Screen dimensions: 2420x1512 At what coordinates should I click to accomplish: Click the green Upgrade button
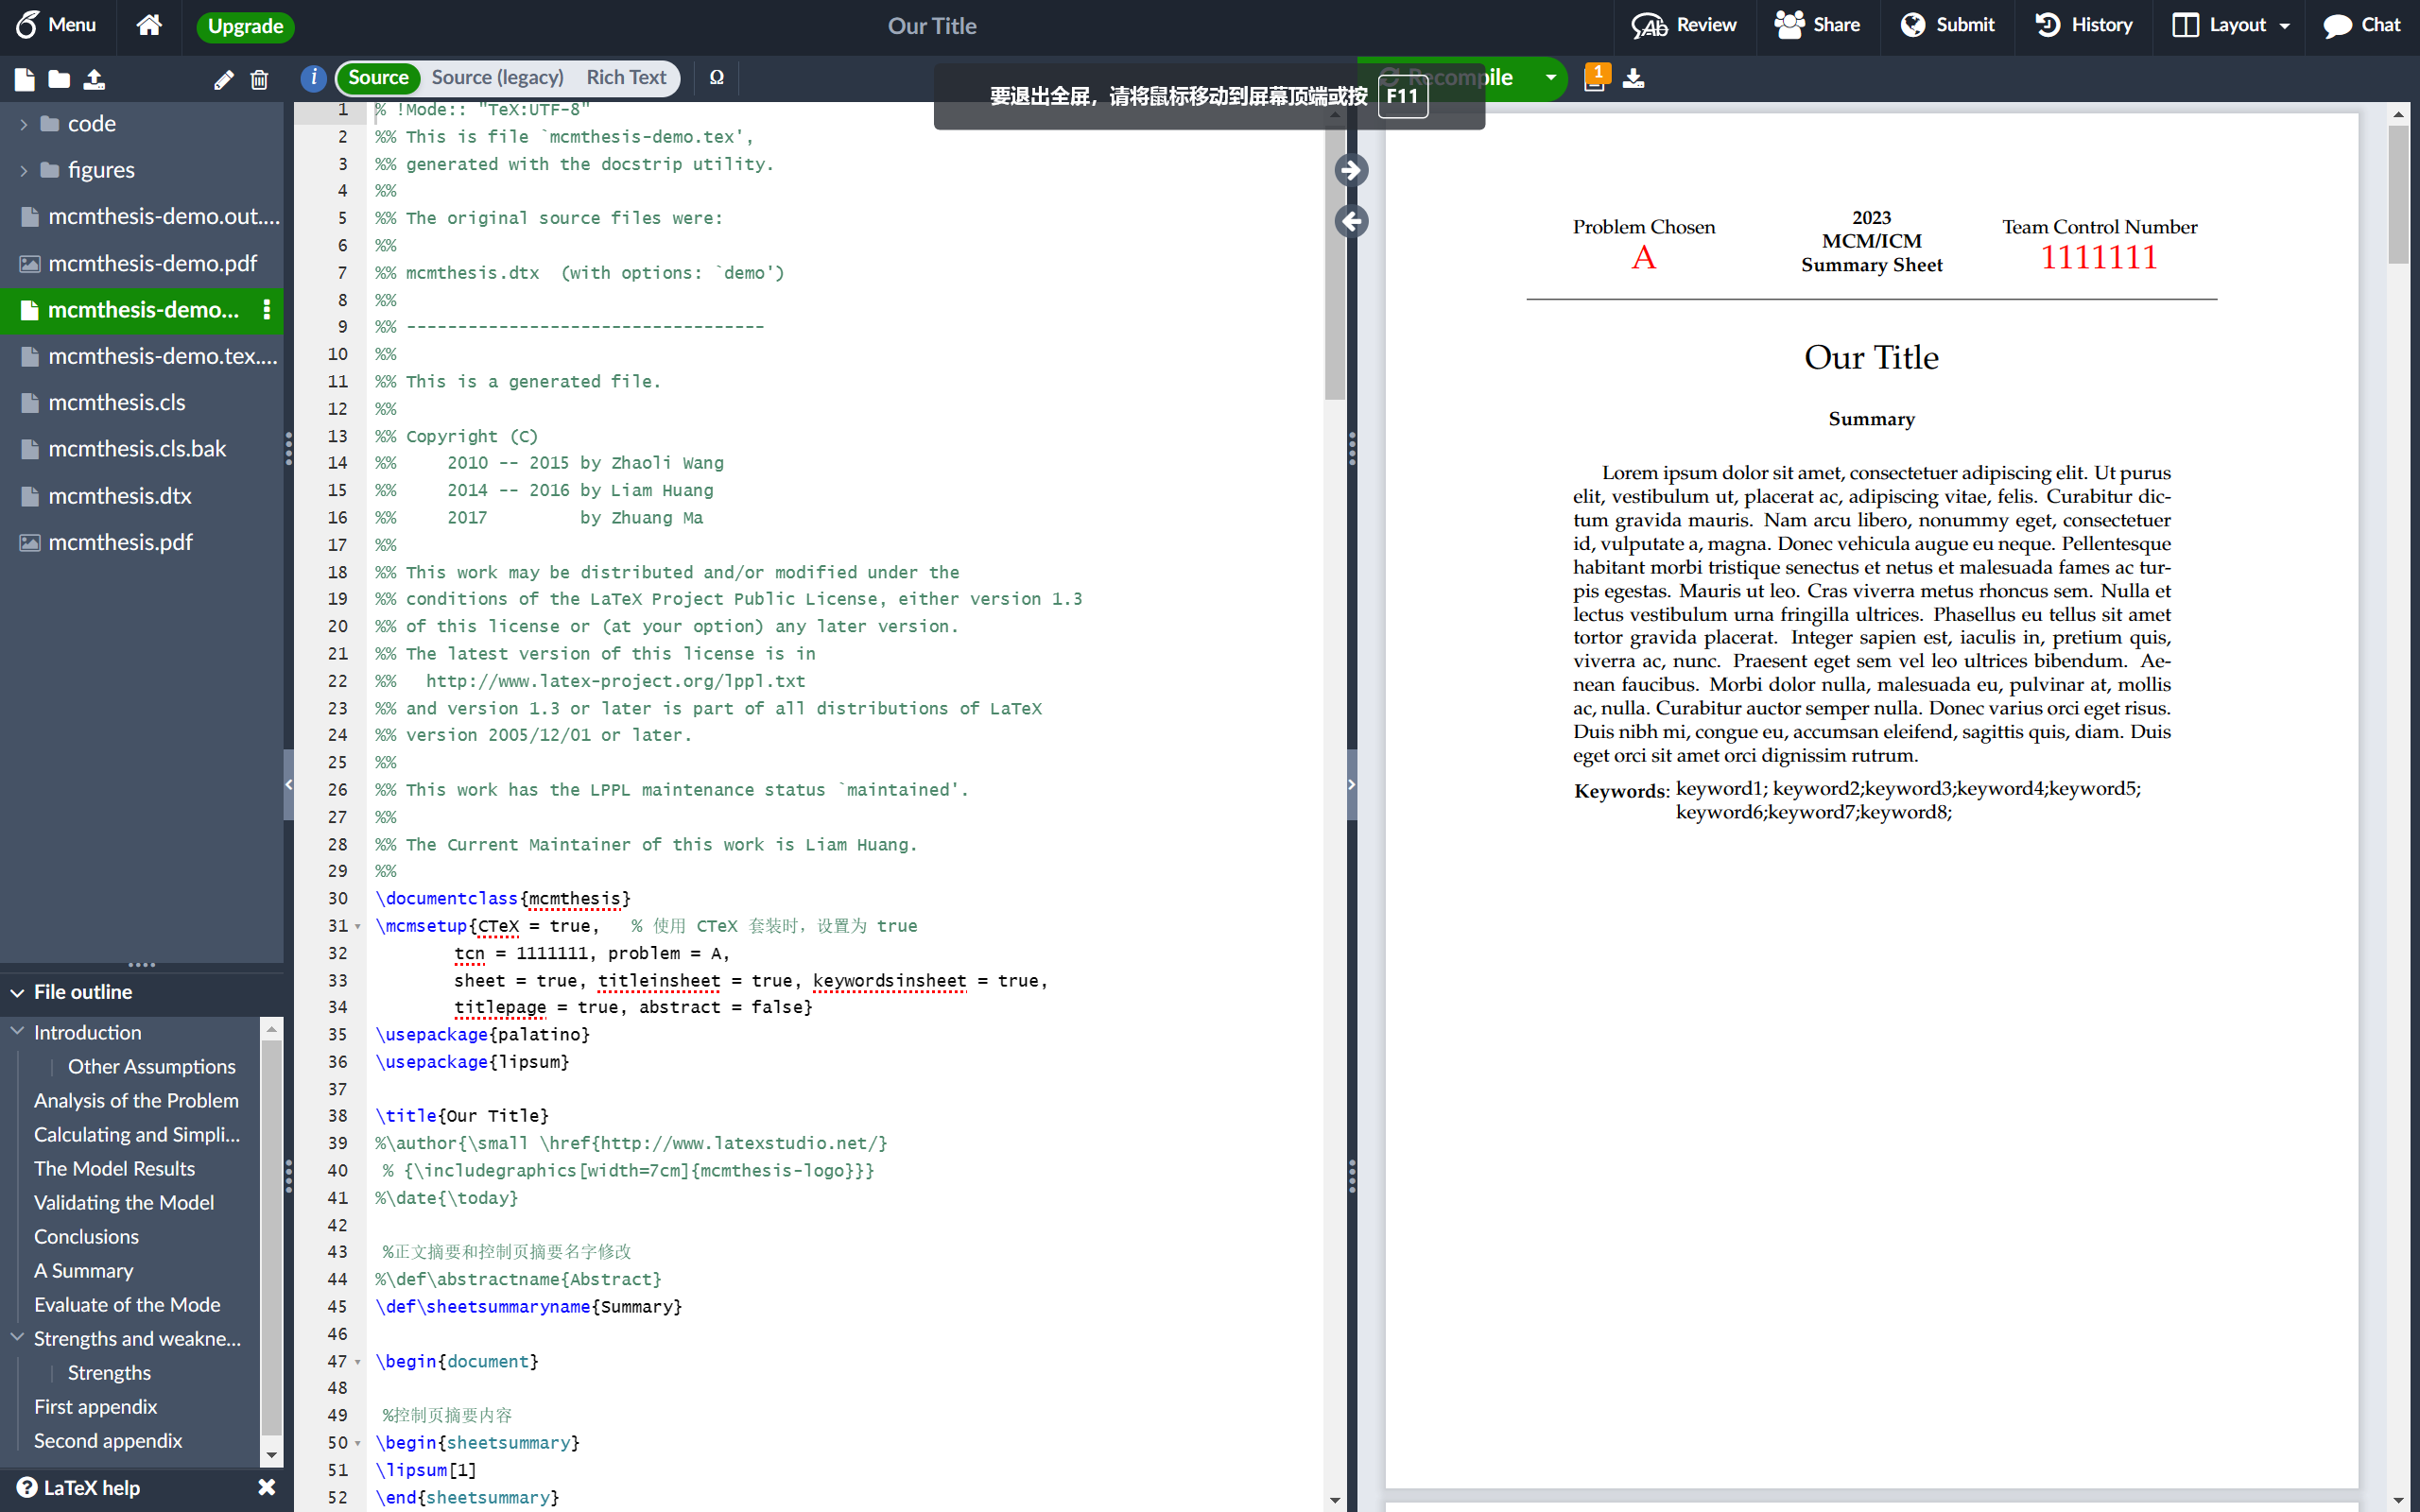pos(245,26)
